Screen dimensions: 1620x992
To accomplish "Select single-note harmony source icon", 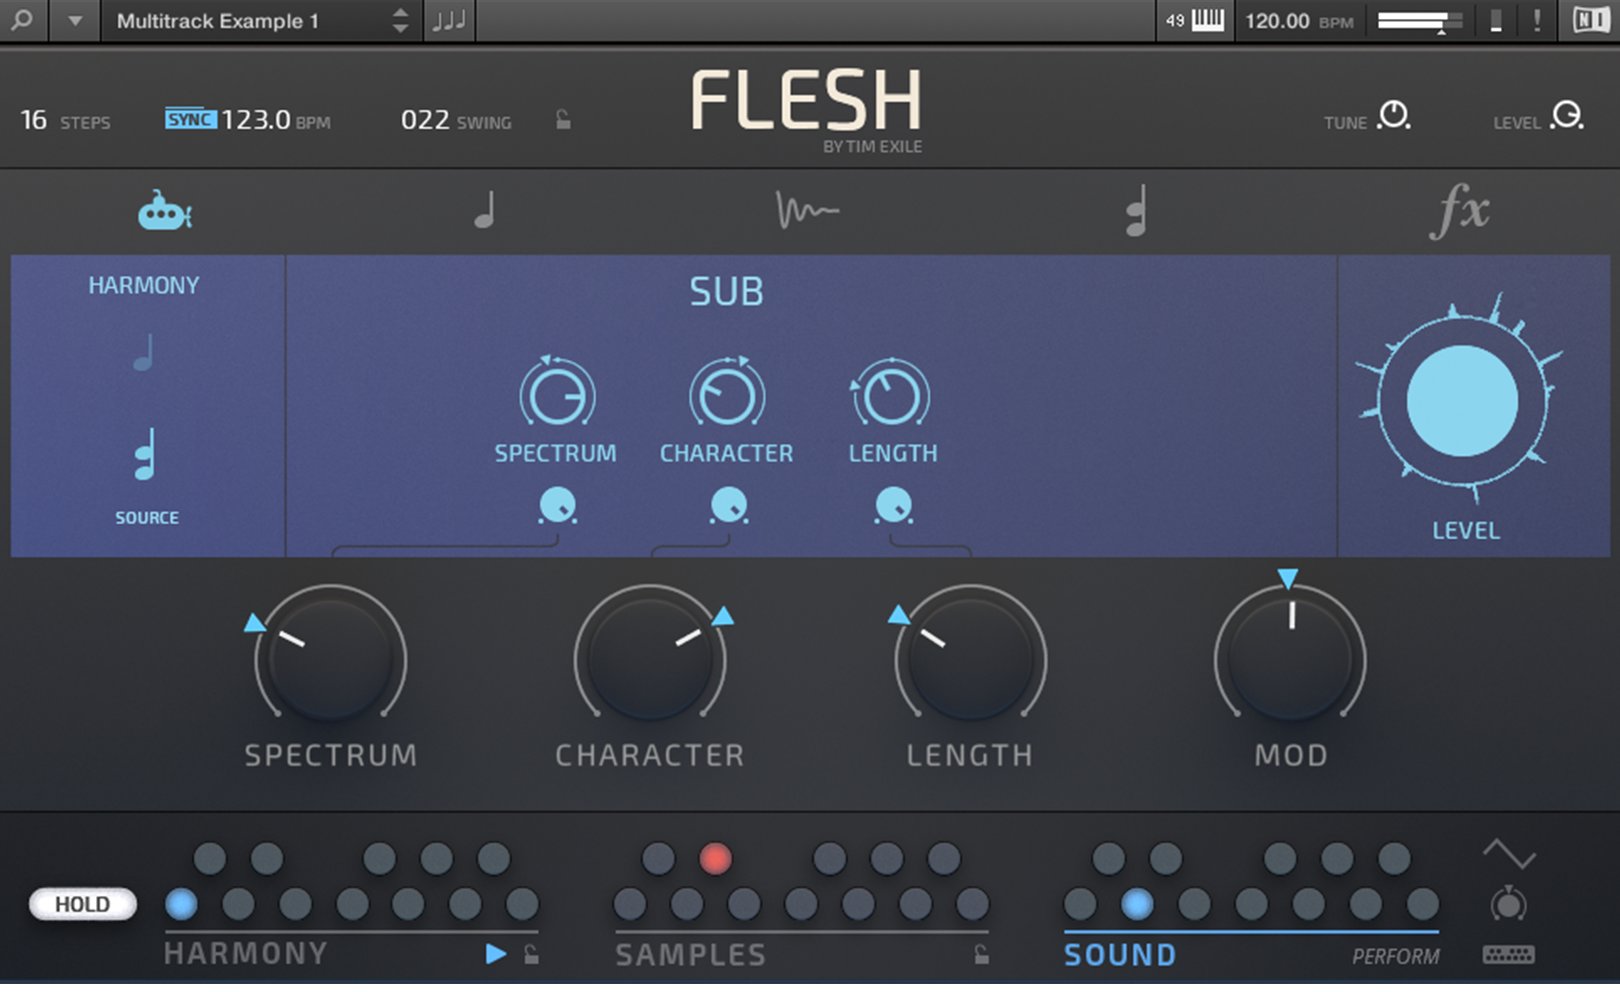I will (x=144, y=352).
